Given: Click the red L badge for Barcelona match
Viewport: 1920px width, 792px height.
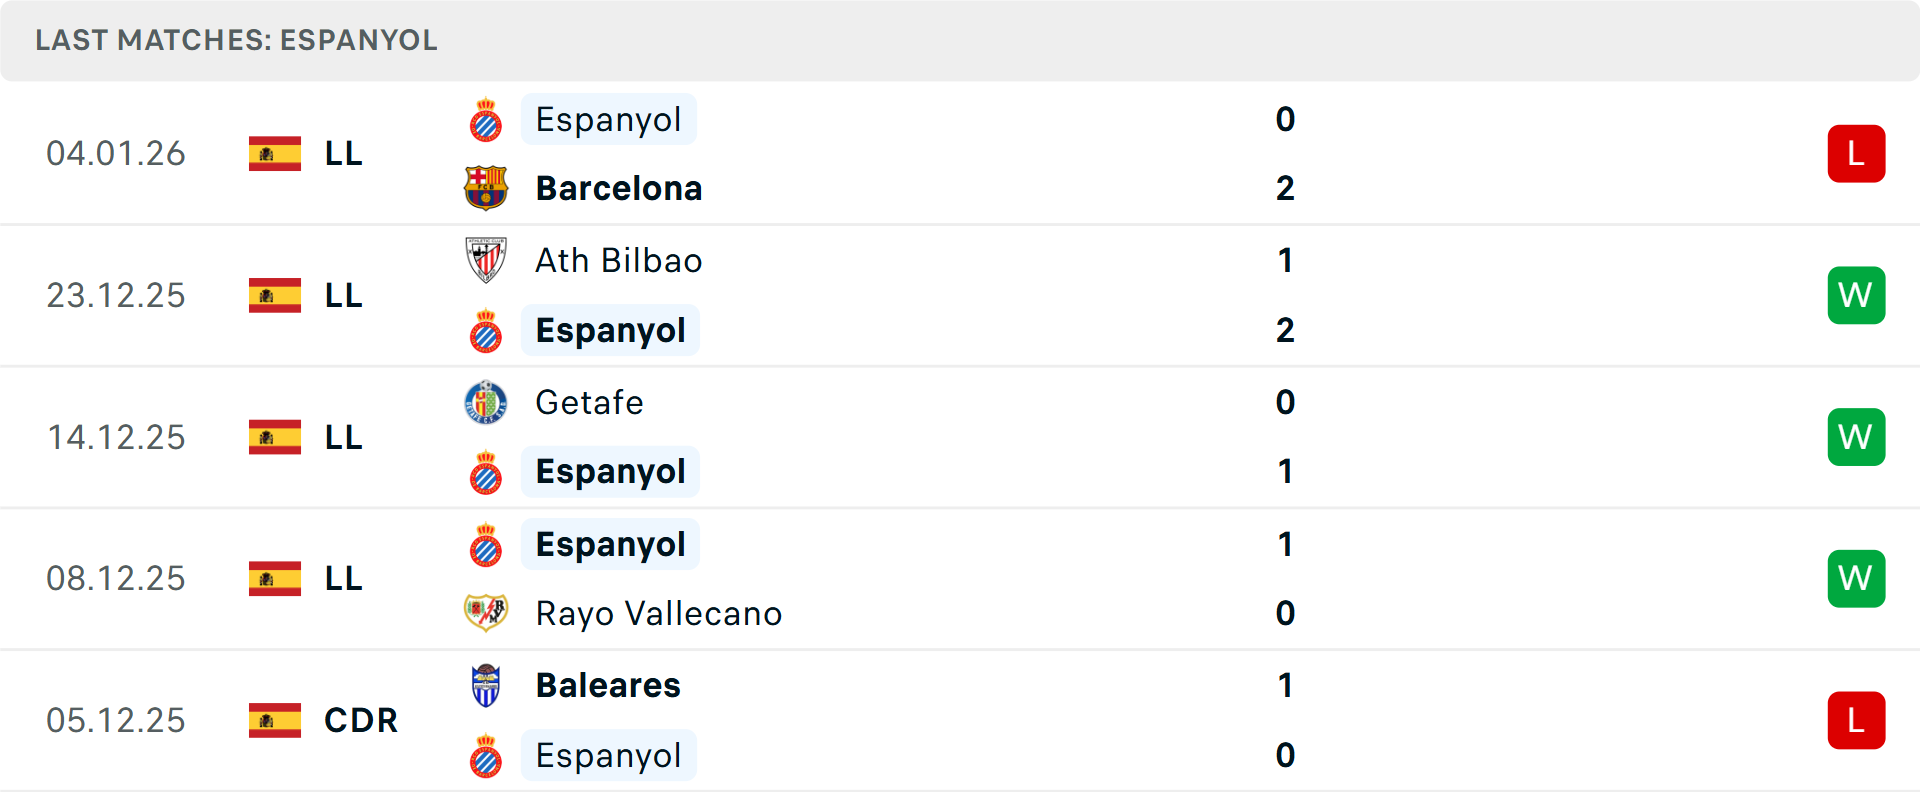Looking at the screenshot, I should [x=1856, y=153].
